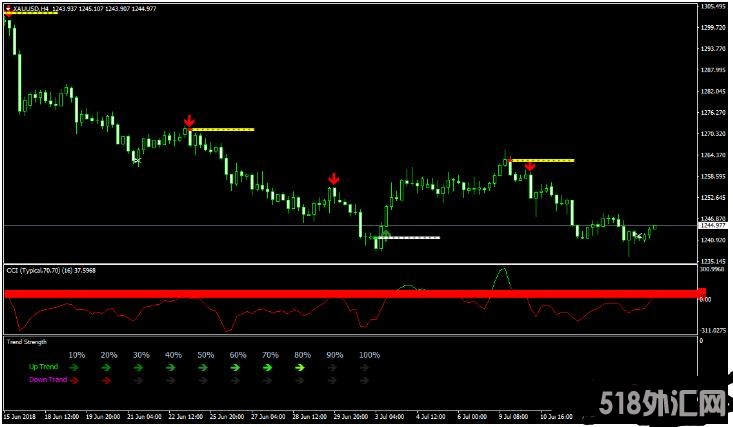Image resolution: width=733 pixels, height=427 pixels.
Task: Click the 3 Jul 04:00 time label
Action: click(389, 416)
